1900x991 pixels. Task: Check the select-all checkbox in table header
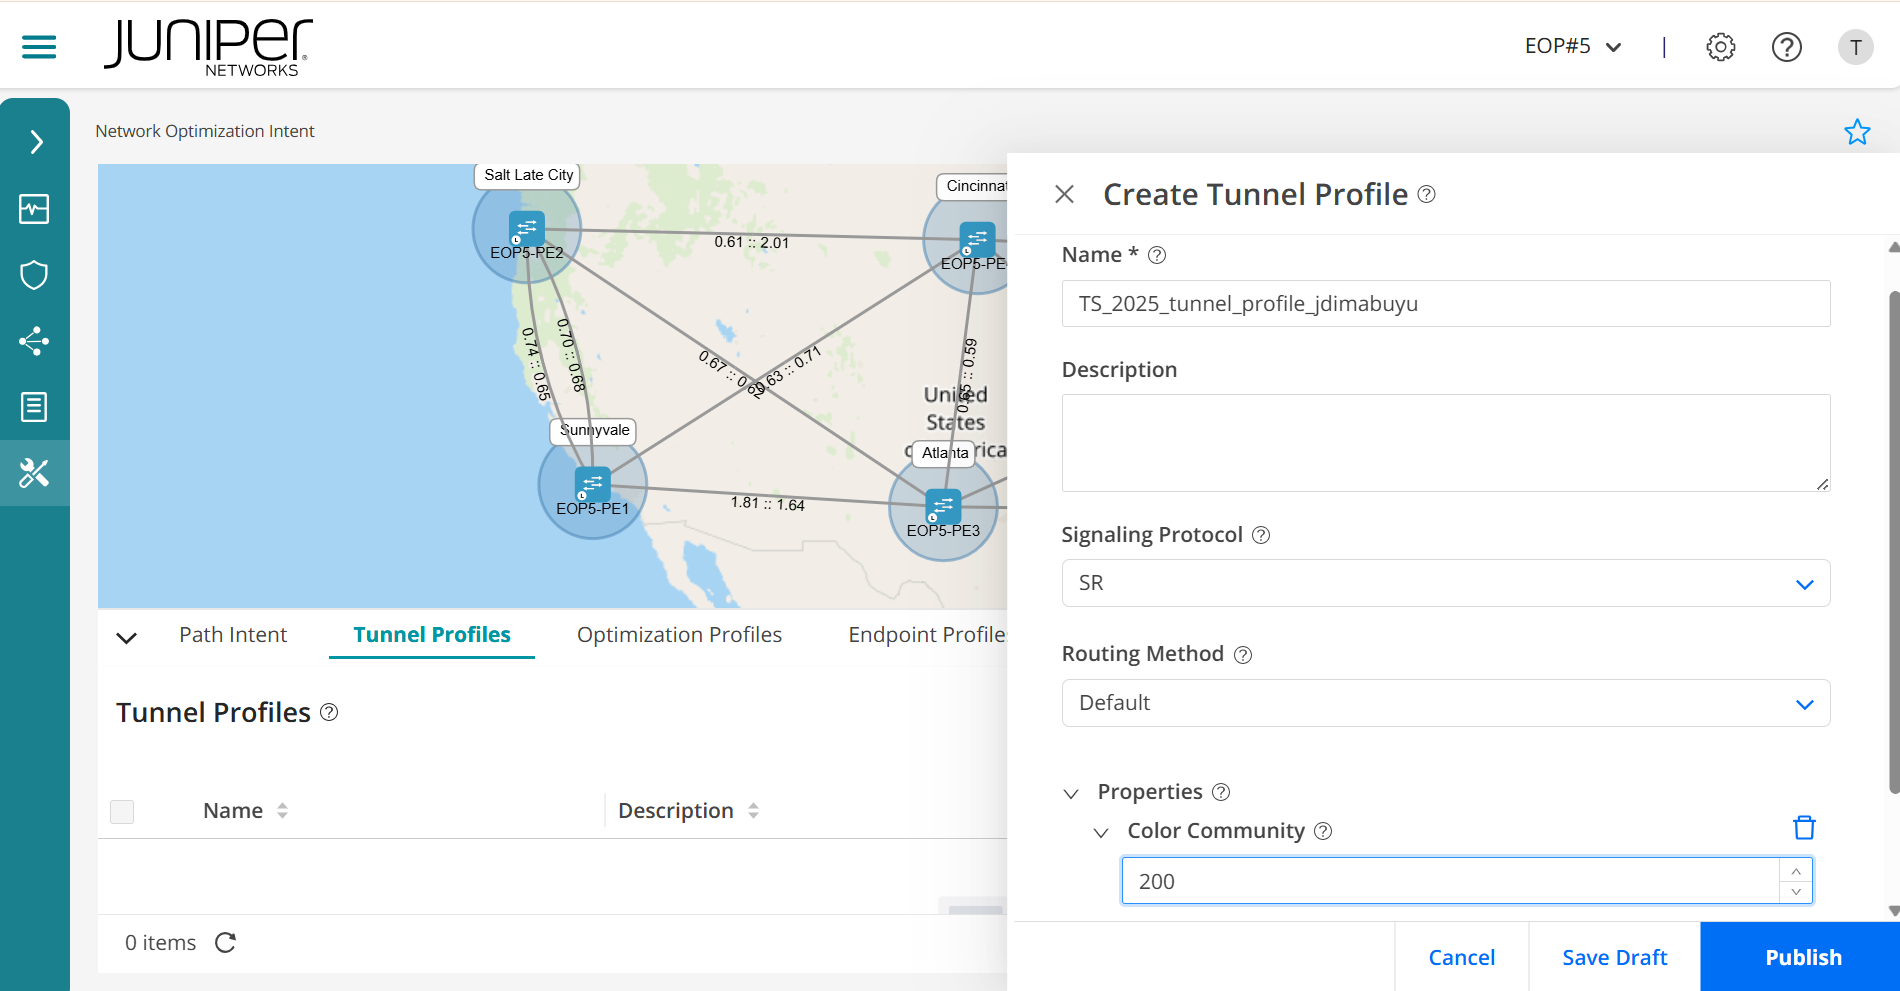(122, 811)
